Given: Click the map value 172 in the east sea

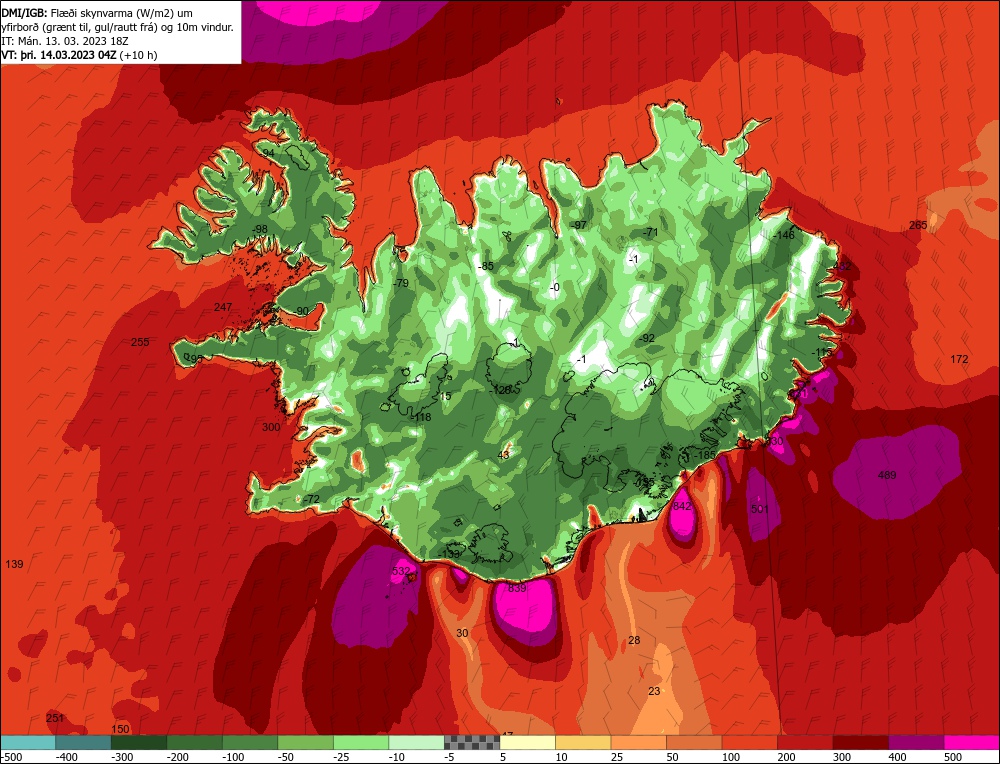Looking at the screenshot, I should (959, 359).
